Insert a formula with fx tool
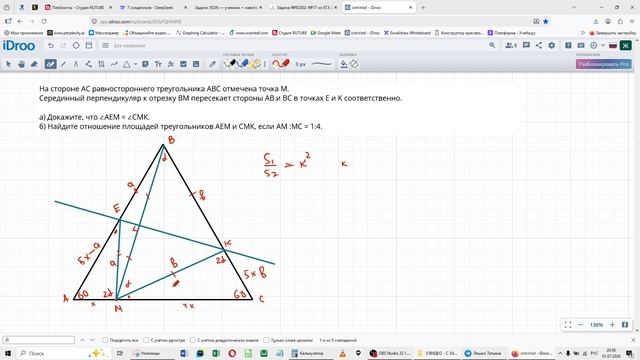Viewport: 640px width, 360px height. point(171,64)
